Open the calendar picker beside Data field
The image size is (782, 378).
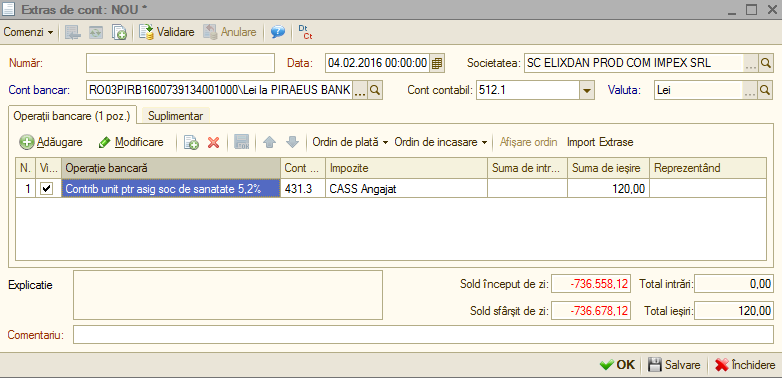[x=437, y=63]
